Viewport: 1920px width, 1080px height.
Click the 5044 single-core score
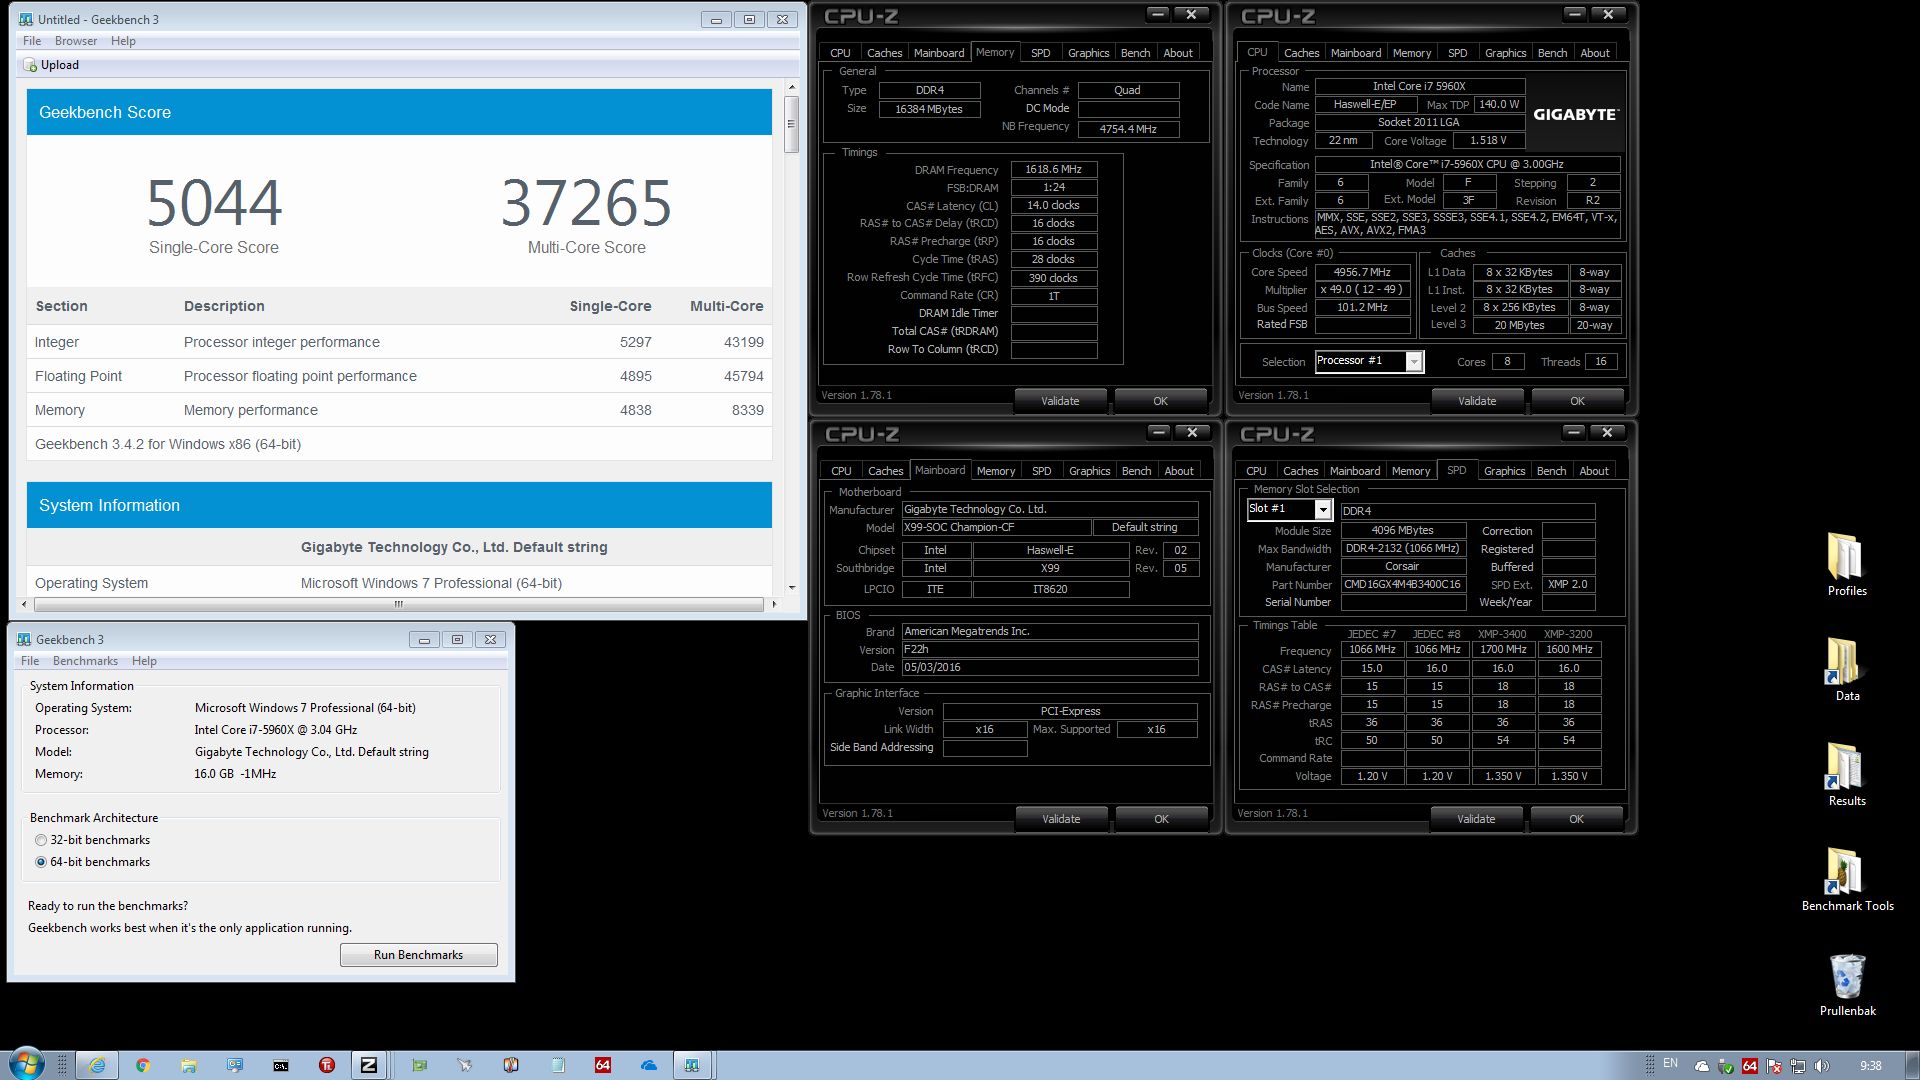click(214, 203)
